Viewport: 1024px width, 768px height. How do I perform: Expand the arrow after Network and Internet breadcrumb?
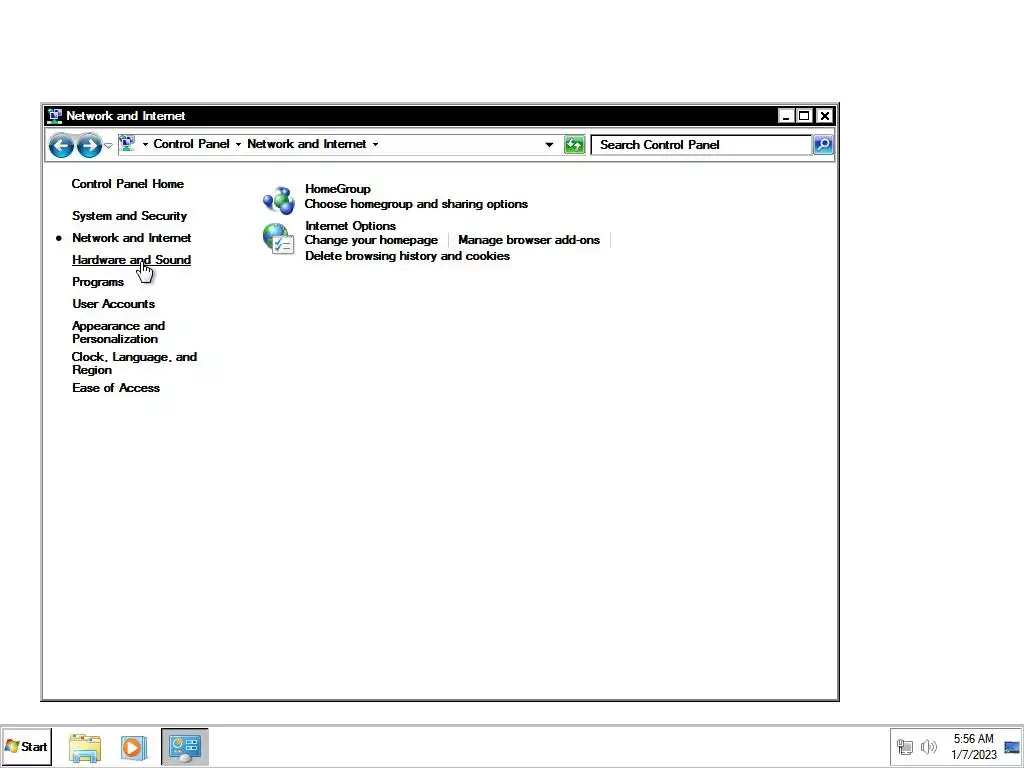tap(376, 144)
